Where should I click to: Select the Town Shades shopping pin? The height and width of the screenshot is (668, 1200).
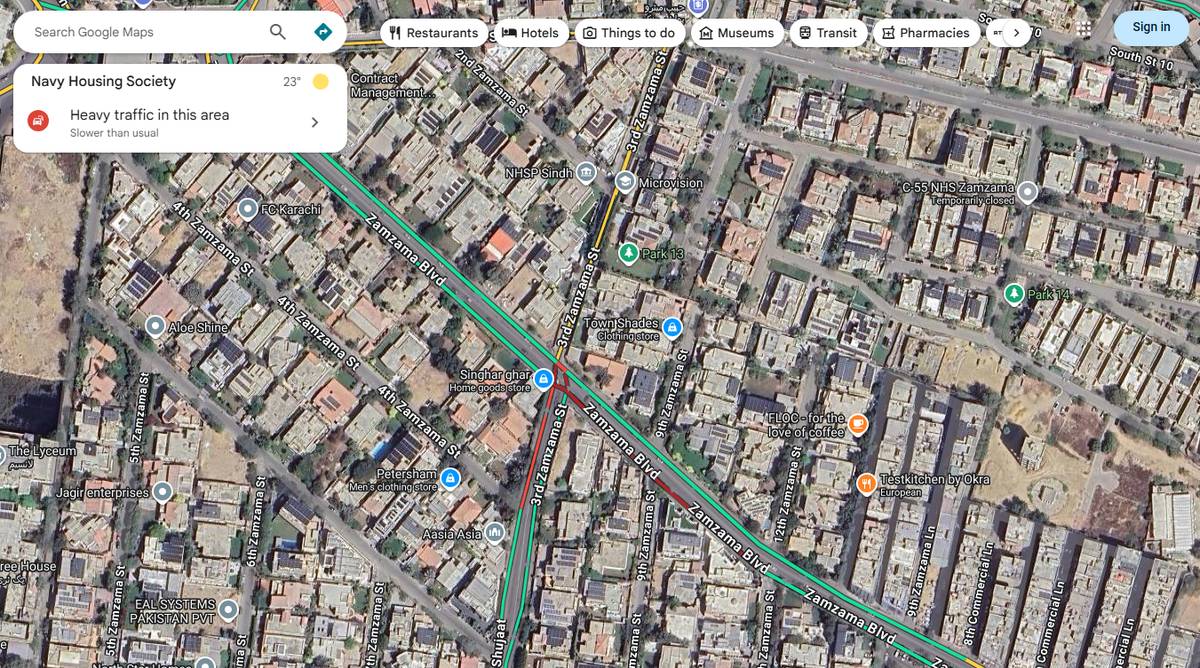pyautogui.click(x=672, y=328)
